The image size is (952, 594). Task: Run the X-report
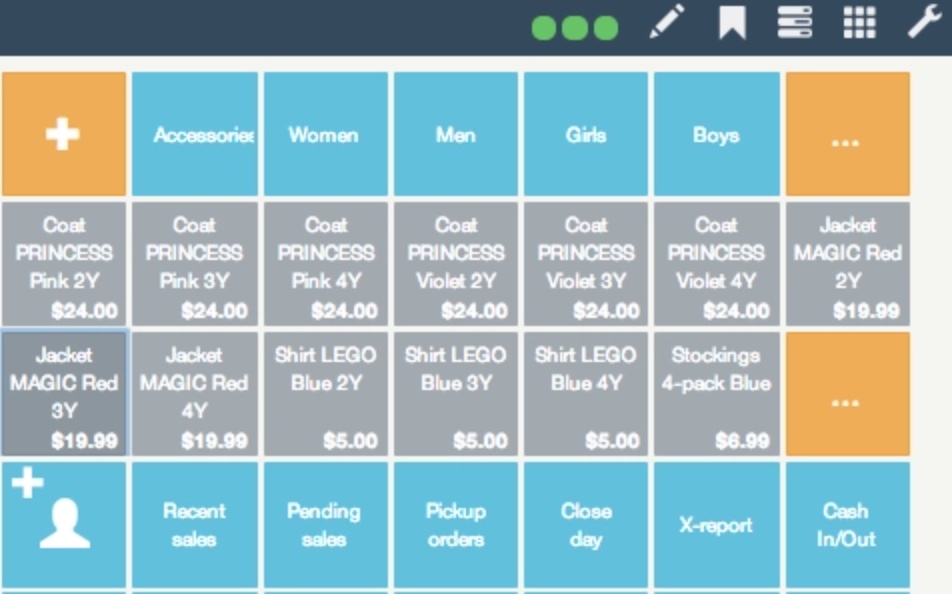point(716,524)
